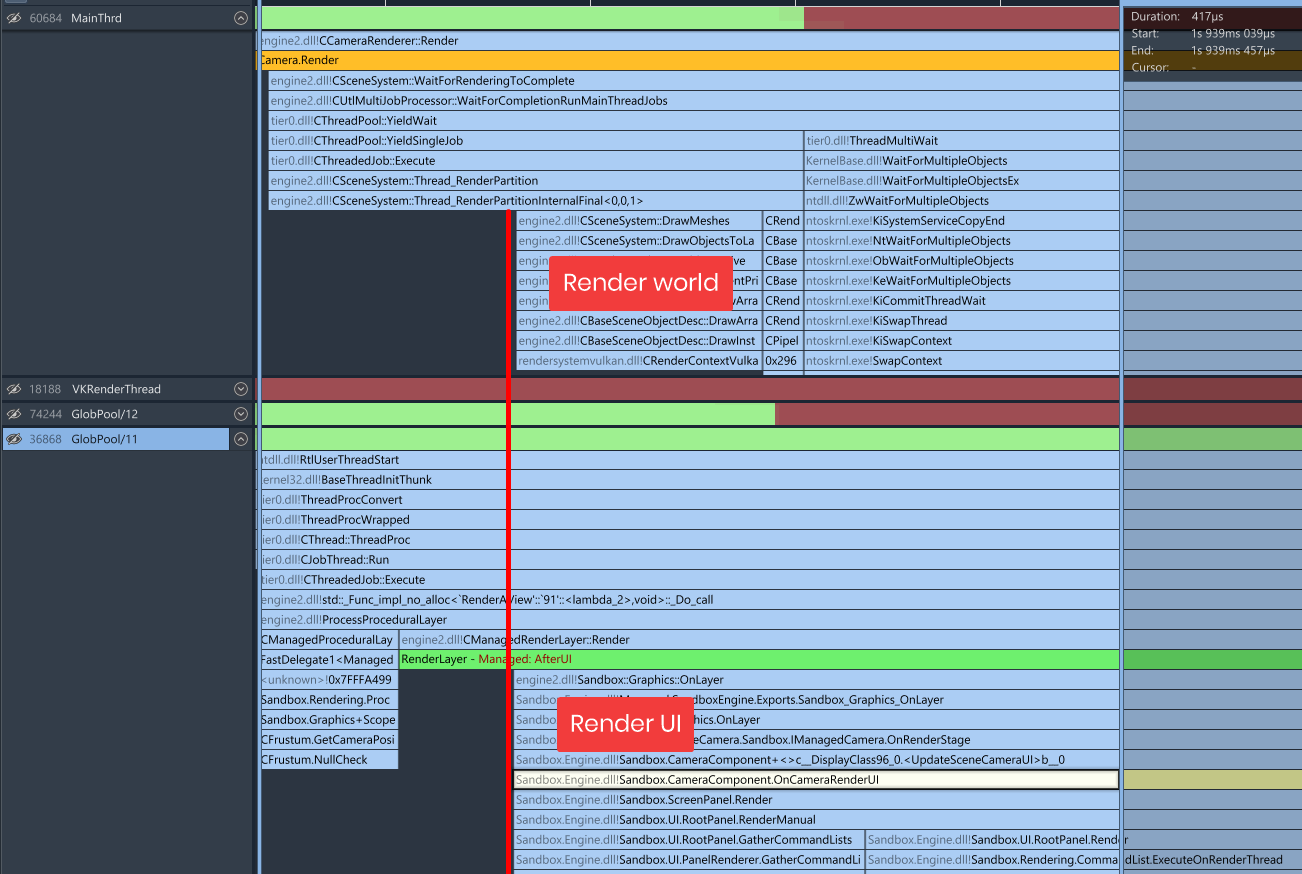1302x874 pixels.
Task: Collapse the MainThrd thread call stack
Action: (x=240, y=18)
